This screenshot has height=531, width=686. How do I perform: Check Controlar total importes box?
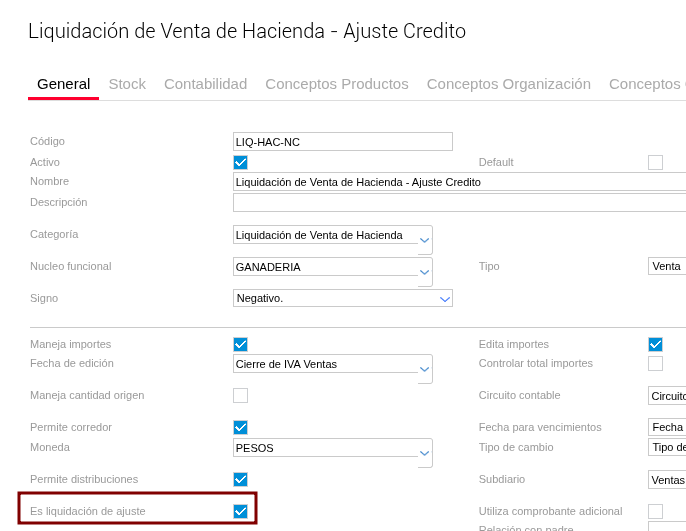coord(655,363)
